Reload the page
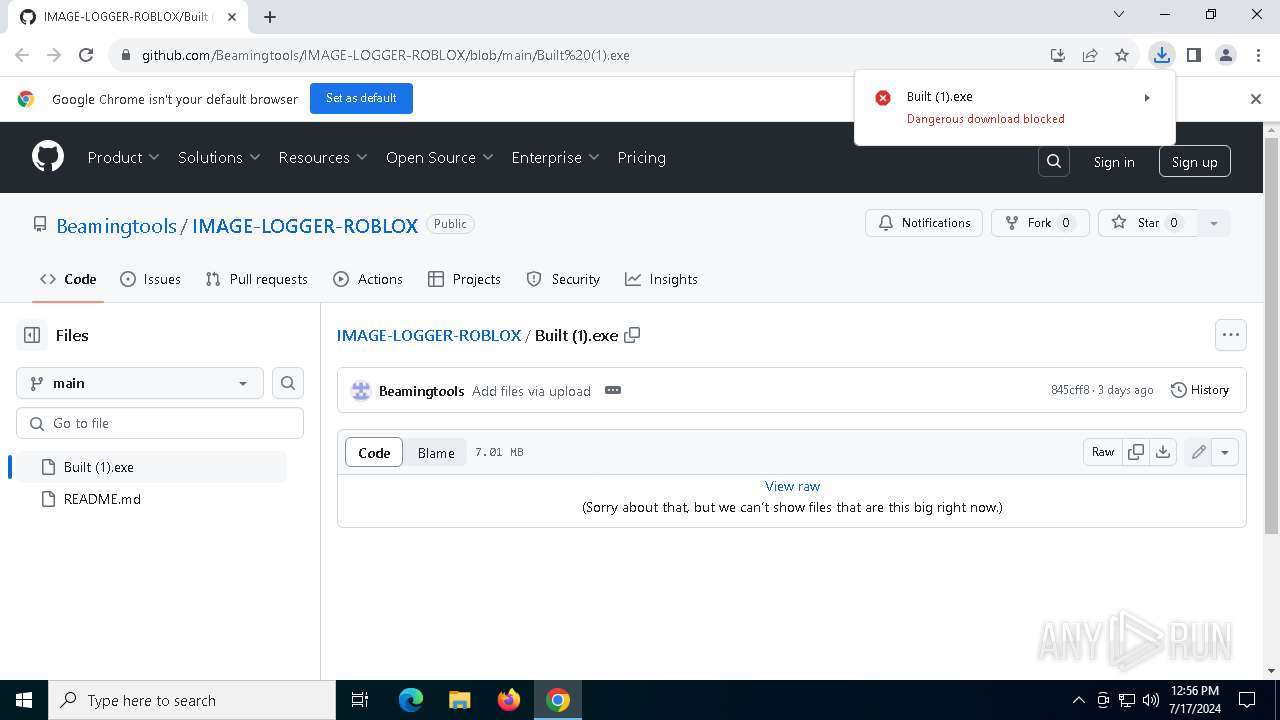This screenshot has width=1280, height=720. pos(86,55)
